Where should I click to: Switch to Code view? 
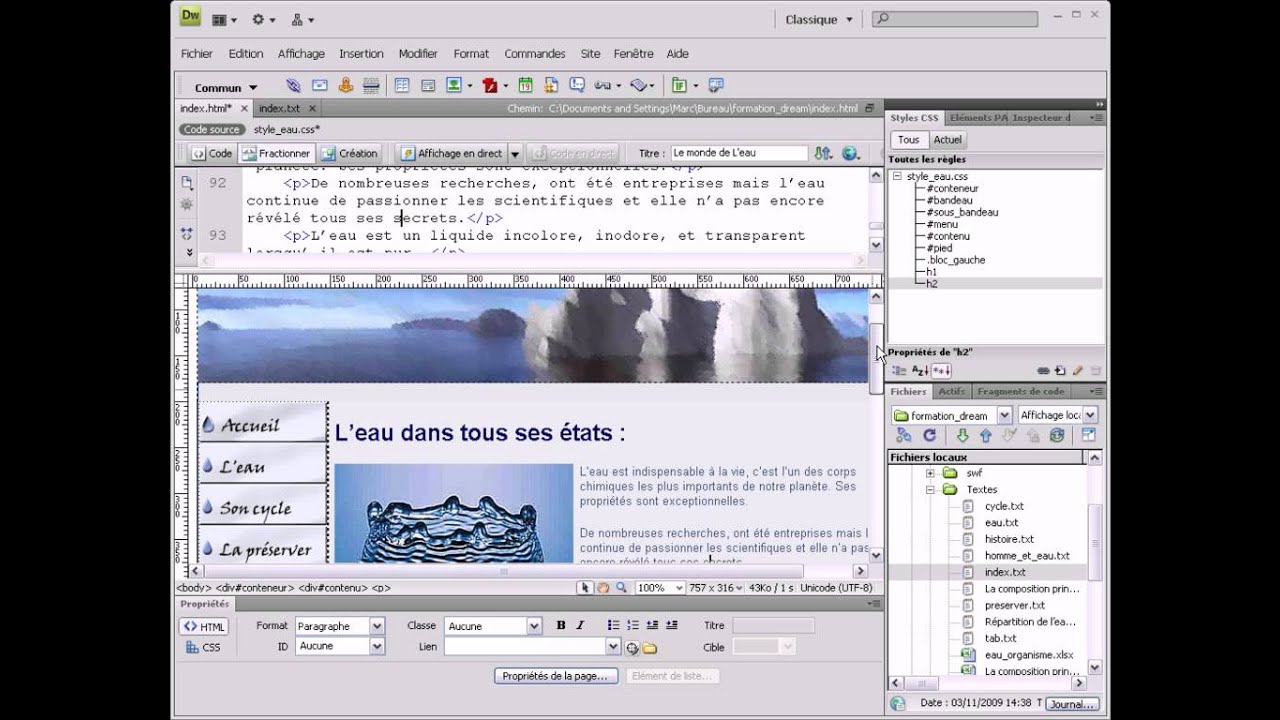click(x=211, y=153)
